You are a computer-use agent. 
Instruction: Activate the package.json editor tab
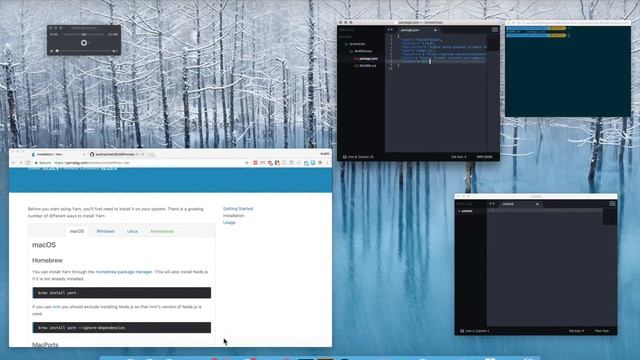[417, 30]
